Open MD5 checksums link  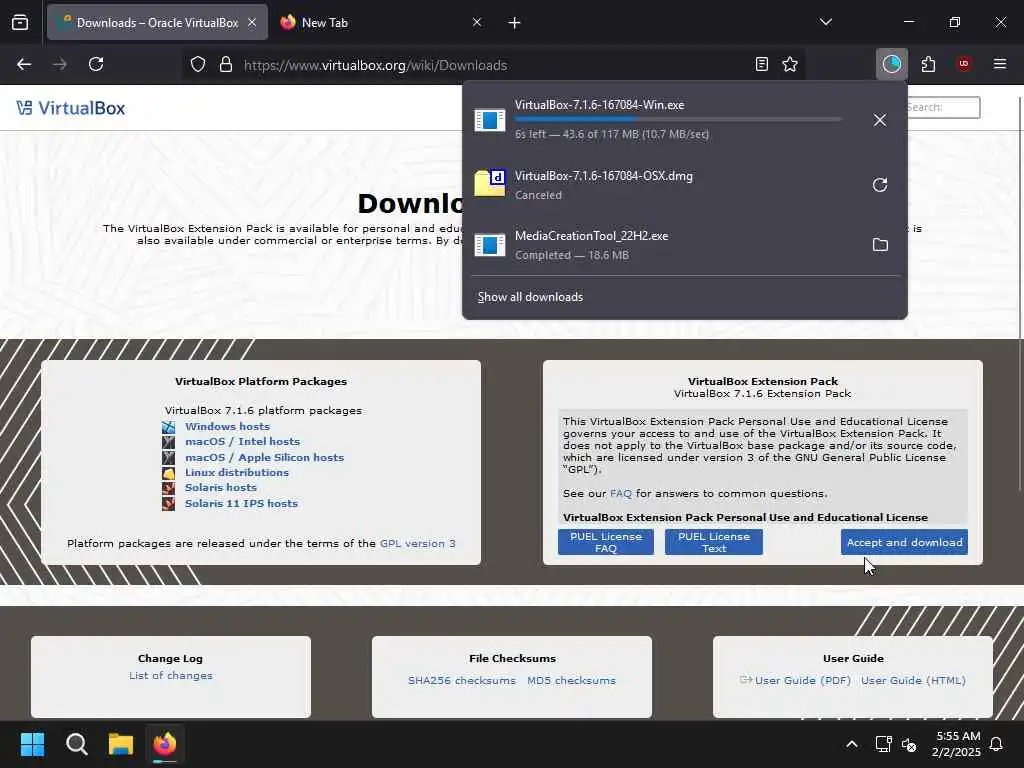click(x=571, y=680)
